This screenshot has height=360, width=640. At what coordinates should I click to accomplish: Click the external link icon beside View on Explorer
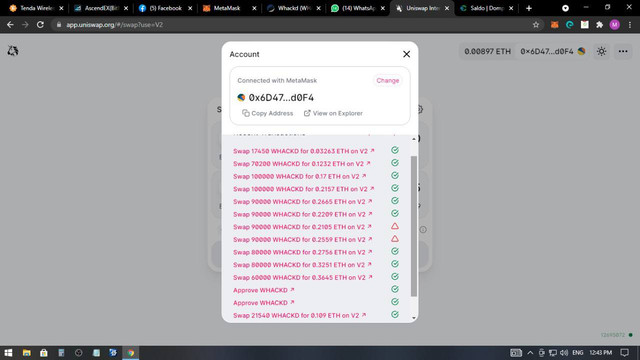coord(307,113)
